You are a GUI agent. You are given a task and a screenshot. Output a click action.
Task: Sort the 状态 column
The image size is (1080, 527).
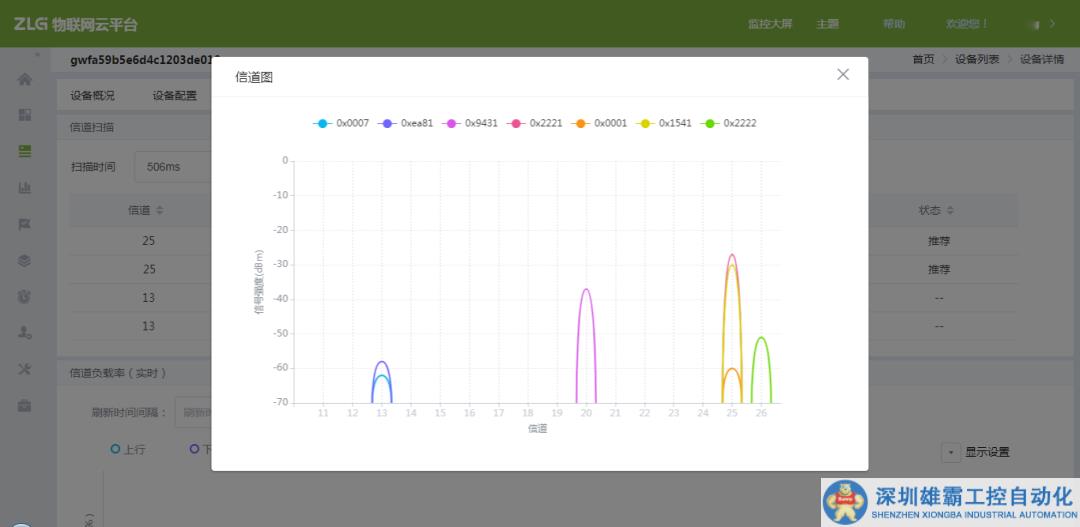[936, 210]
